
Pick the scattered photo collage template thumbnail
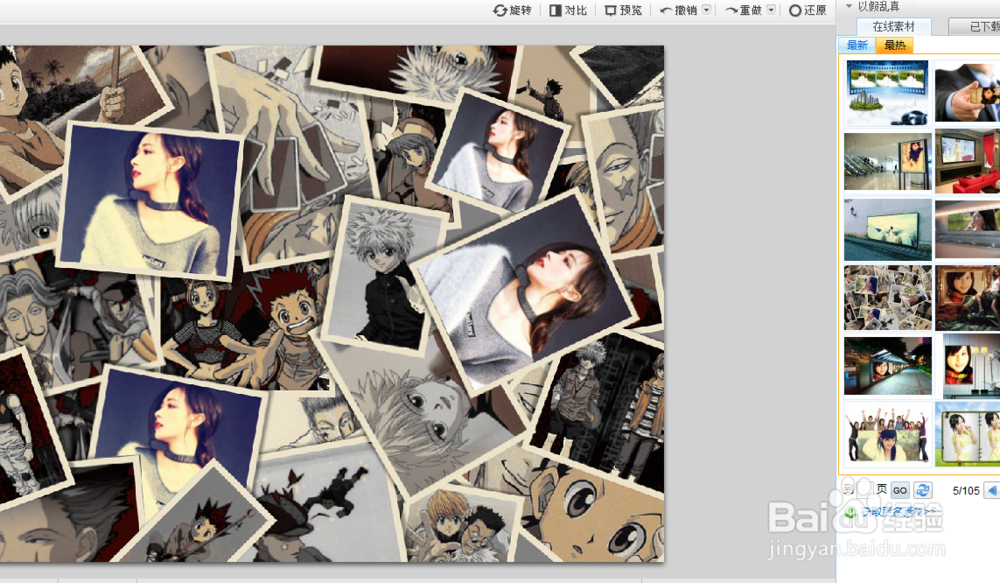(x=888, y=298)
